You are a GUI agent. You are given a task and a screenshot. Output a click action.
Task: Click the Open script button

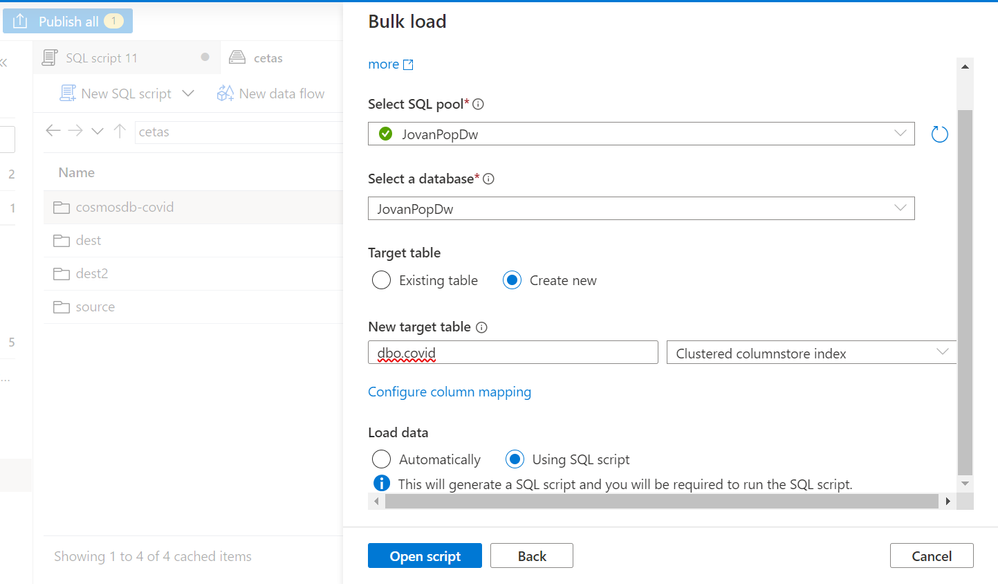tap(425, 556)
